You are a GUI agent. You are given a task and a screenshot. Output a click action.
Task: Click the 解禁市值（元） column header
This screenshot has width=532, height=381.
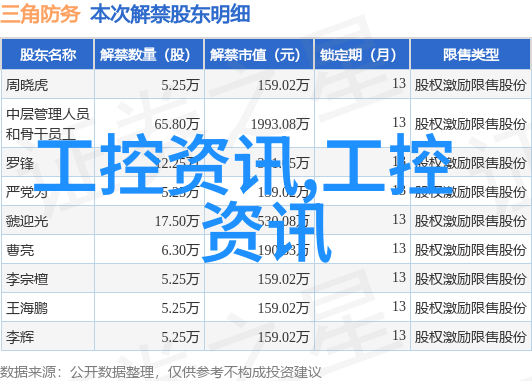point(259,55)
